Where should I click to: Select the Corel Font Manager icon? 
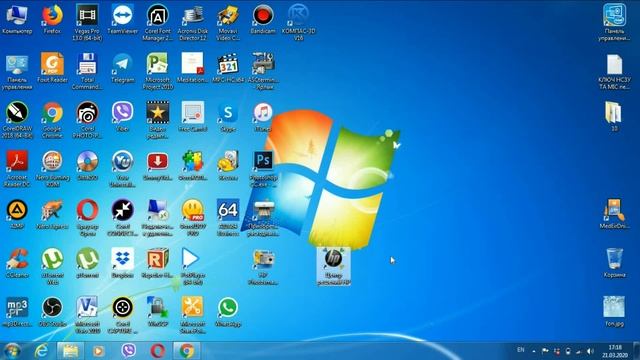pos(158,22)
